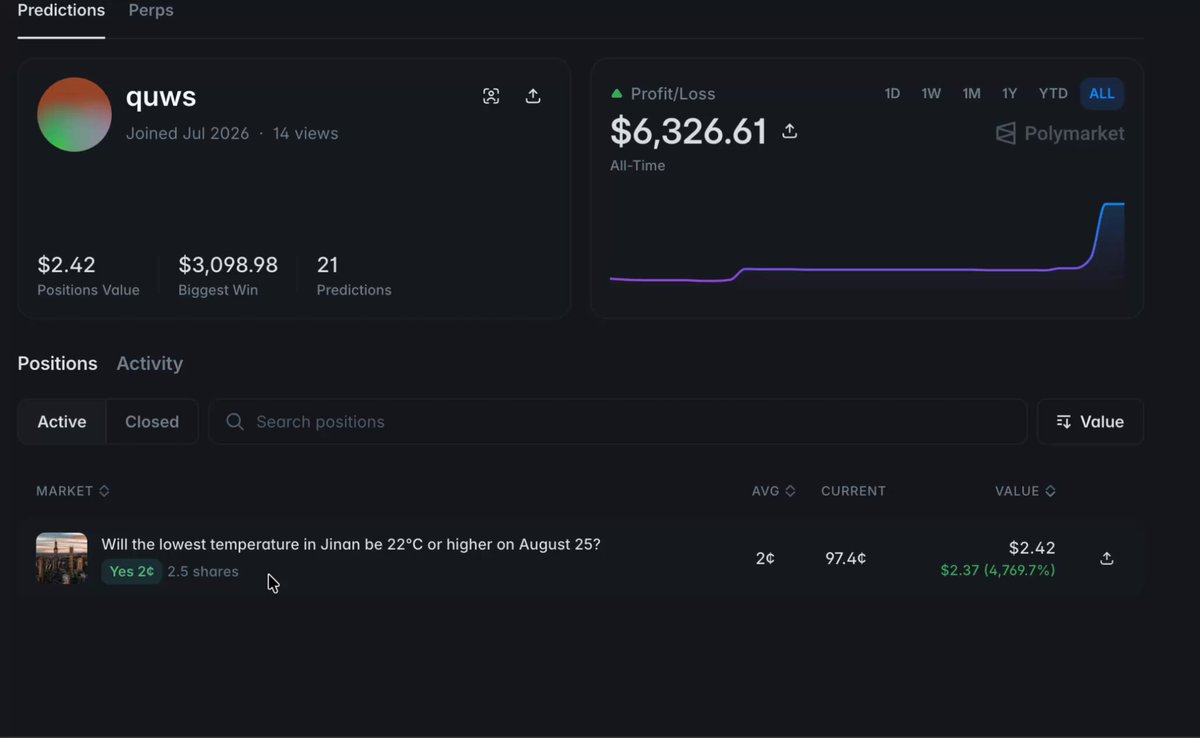Focus the Search positions field

point(618,422)
